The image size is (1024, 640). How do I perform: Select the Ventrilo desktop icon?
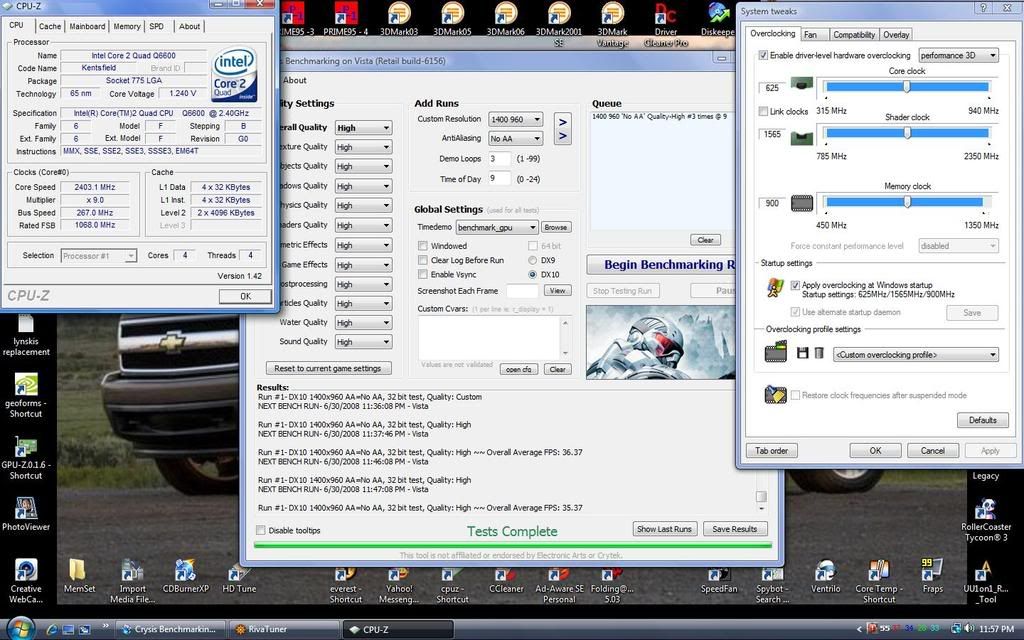(825, 575)
